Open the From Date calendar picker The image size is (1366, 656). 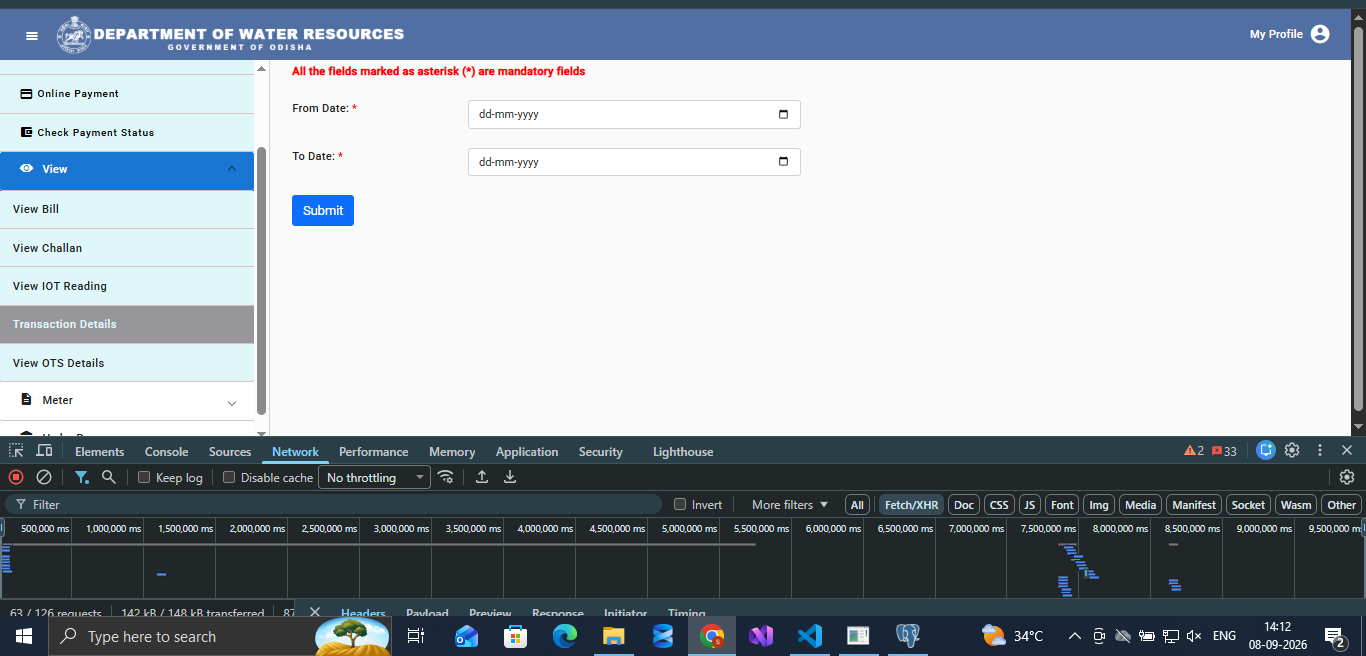tap(783, 114)
